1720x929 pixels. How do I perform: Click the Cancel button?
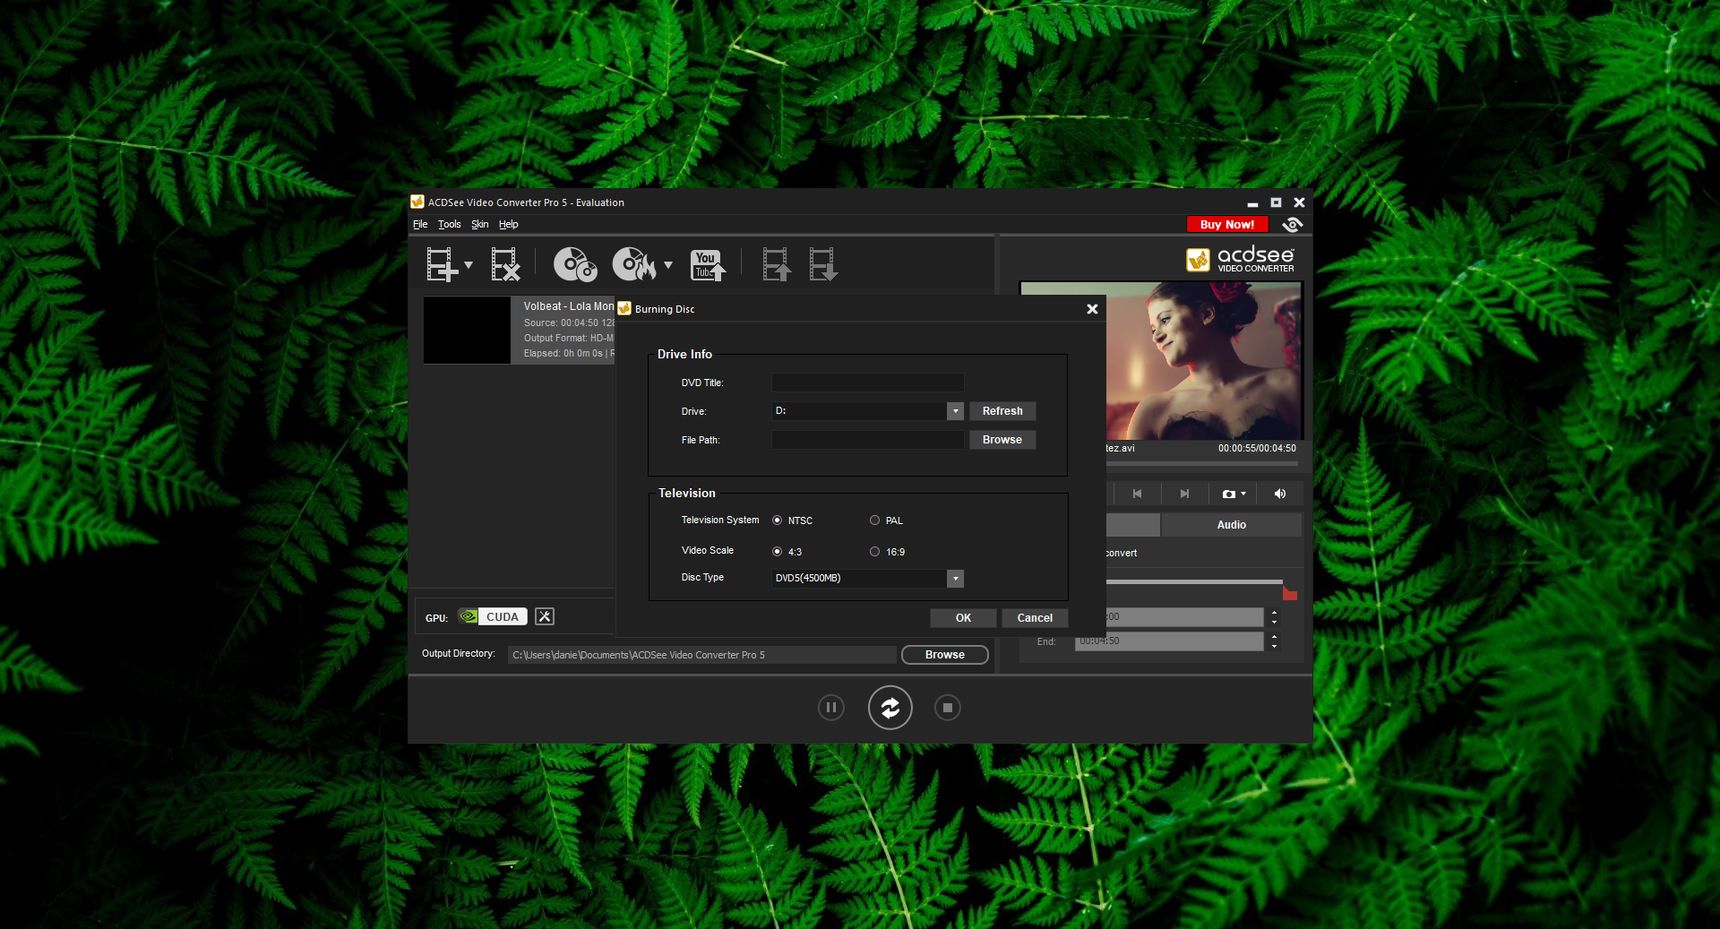click(1035, 618)
